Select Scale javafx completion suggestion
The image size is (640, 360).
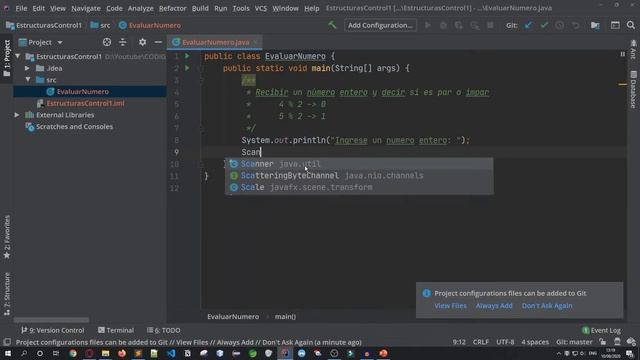point(359,187)
